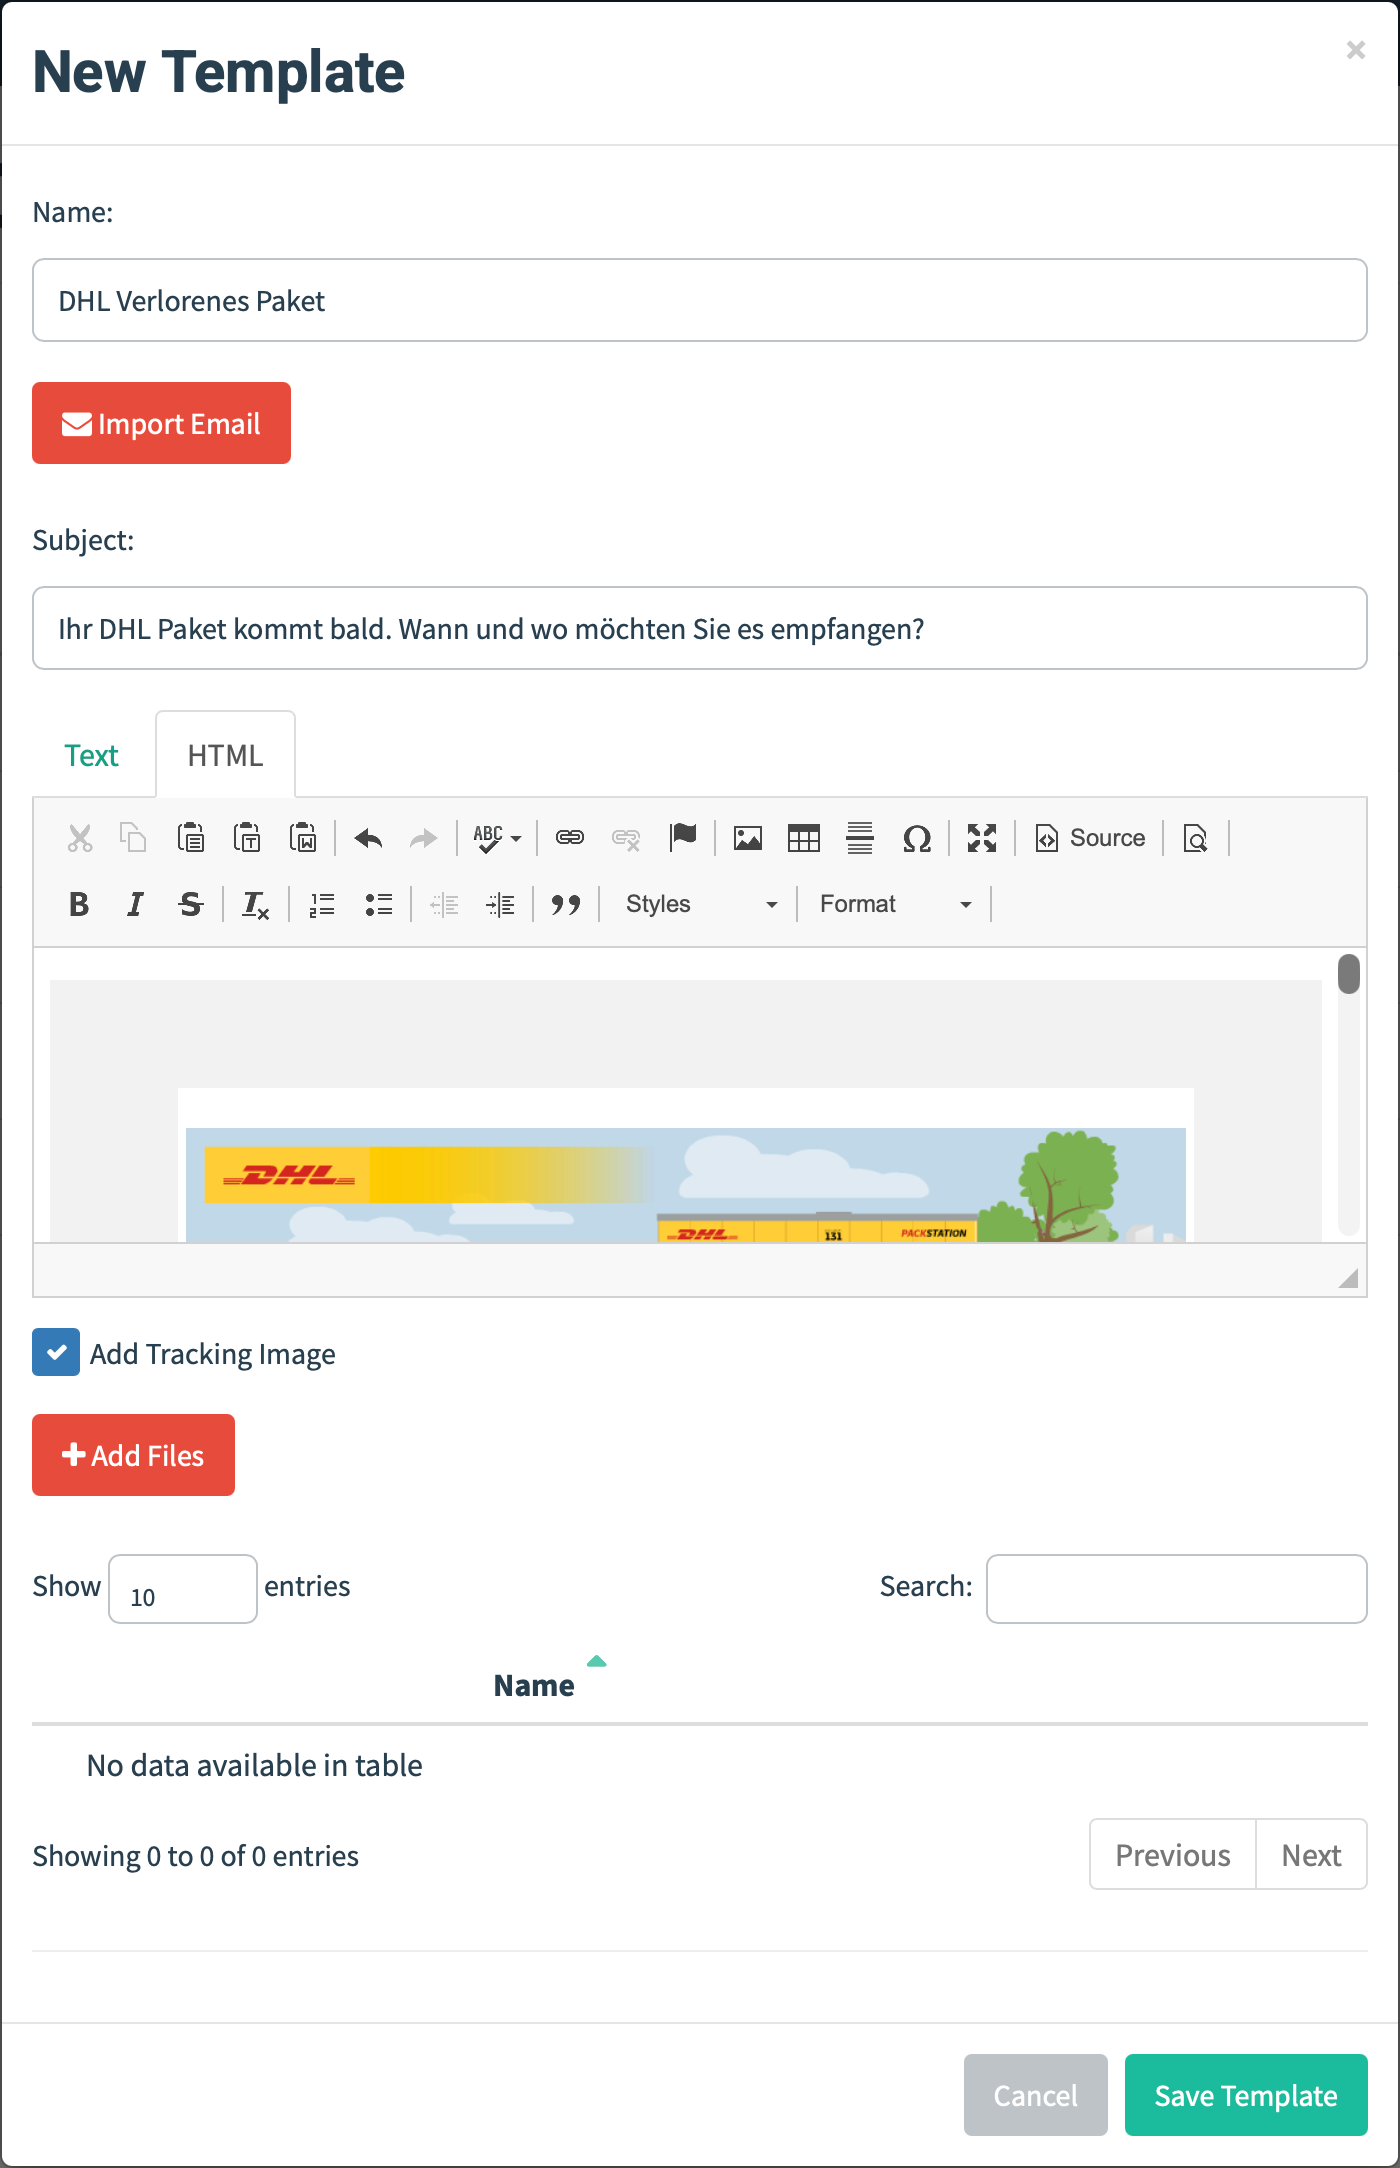1400x2168 pixels.
Task: Insert special character with Omega icon
Action: coord(916,838)
